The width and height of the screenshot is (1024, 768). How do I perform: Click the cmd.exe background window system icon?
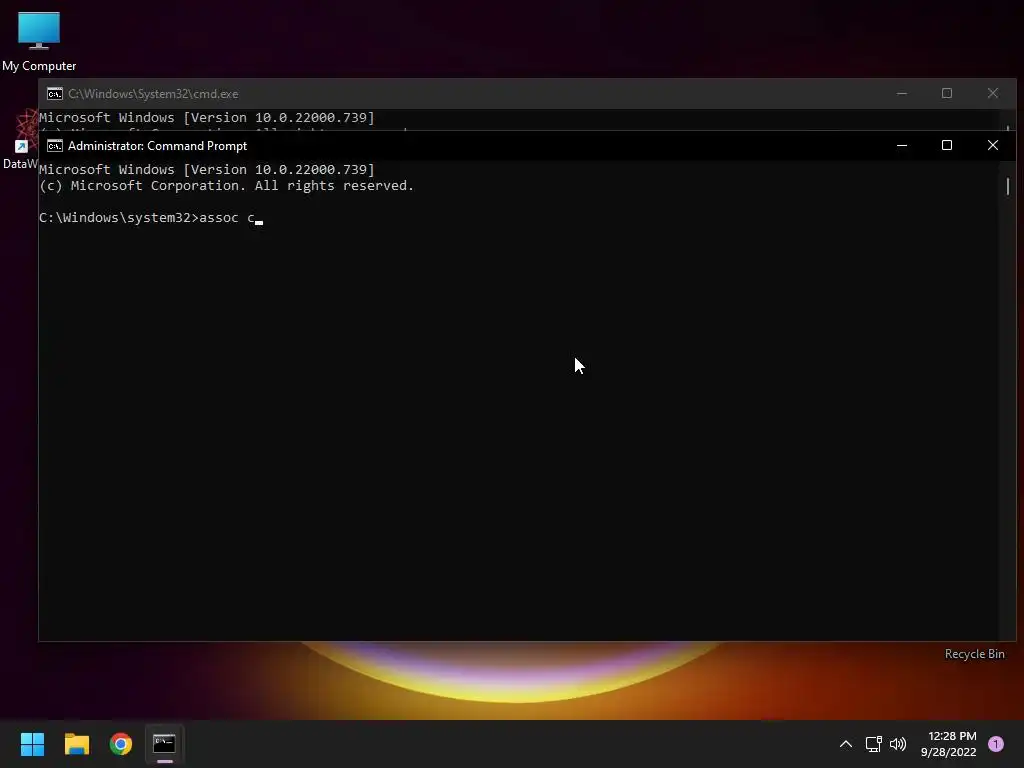[x=55, y=93]
